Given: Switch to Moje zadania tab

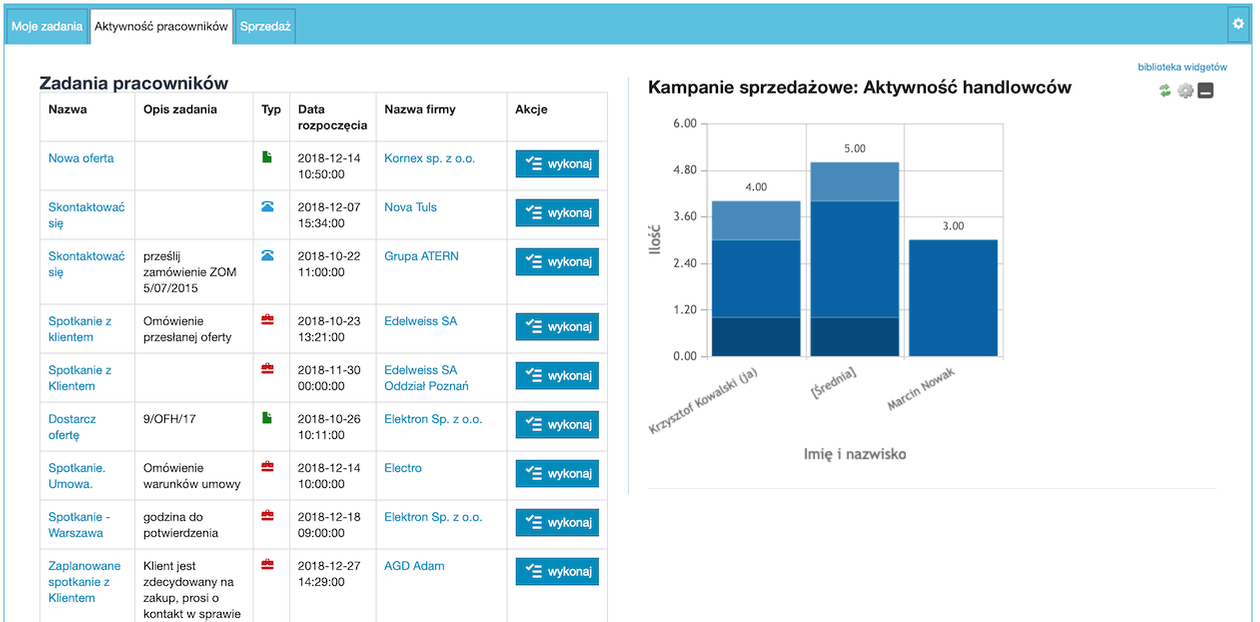Looking at the screenshot, I should point(46,27).
